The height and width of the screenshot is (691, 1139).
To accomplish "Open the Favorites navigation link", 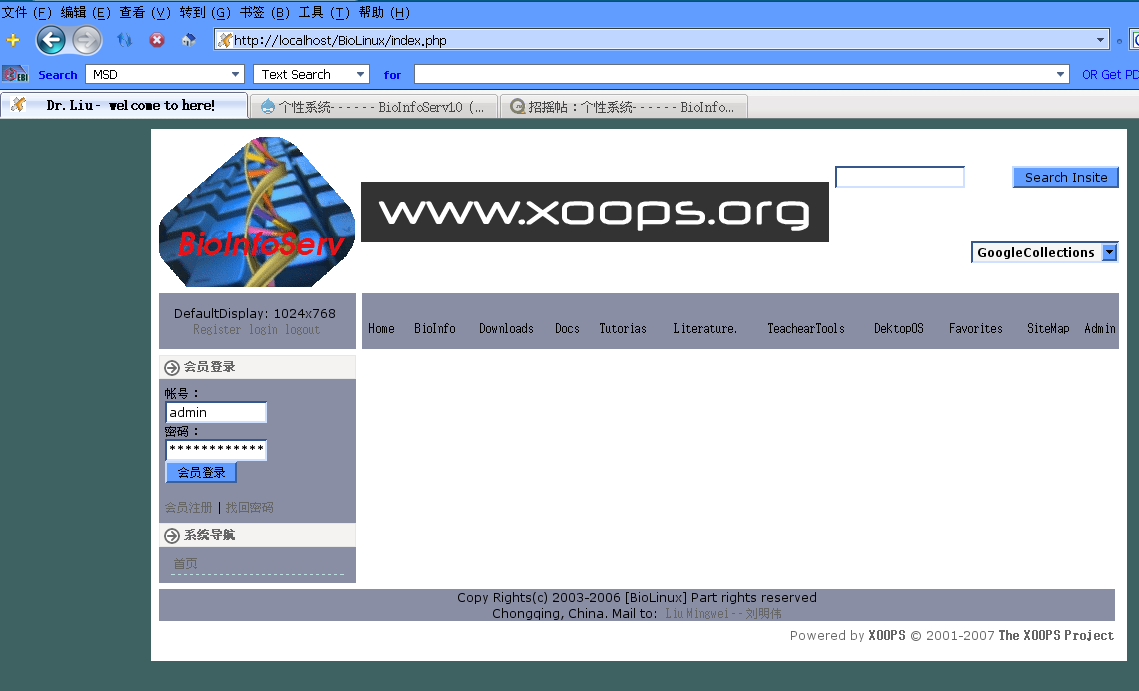I will (x=976, y=328).
